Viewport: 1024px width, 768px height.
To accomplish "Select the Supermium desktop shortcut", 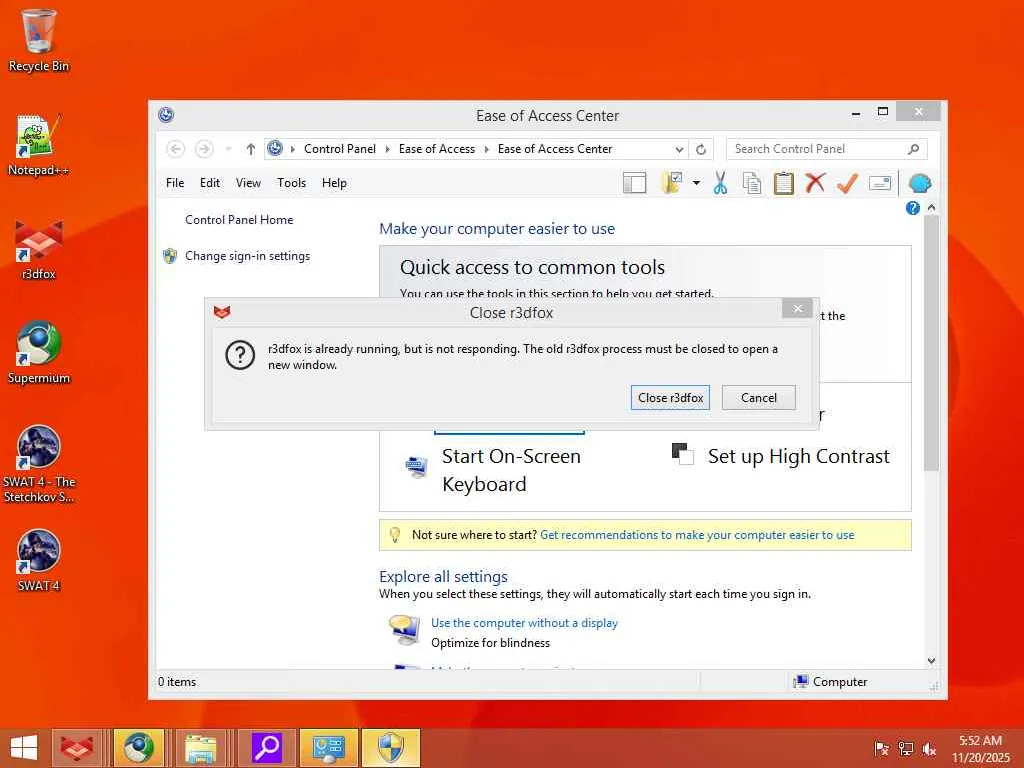I will click(x=39, y=353).
